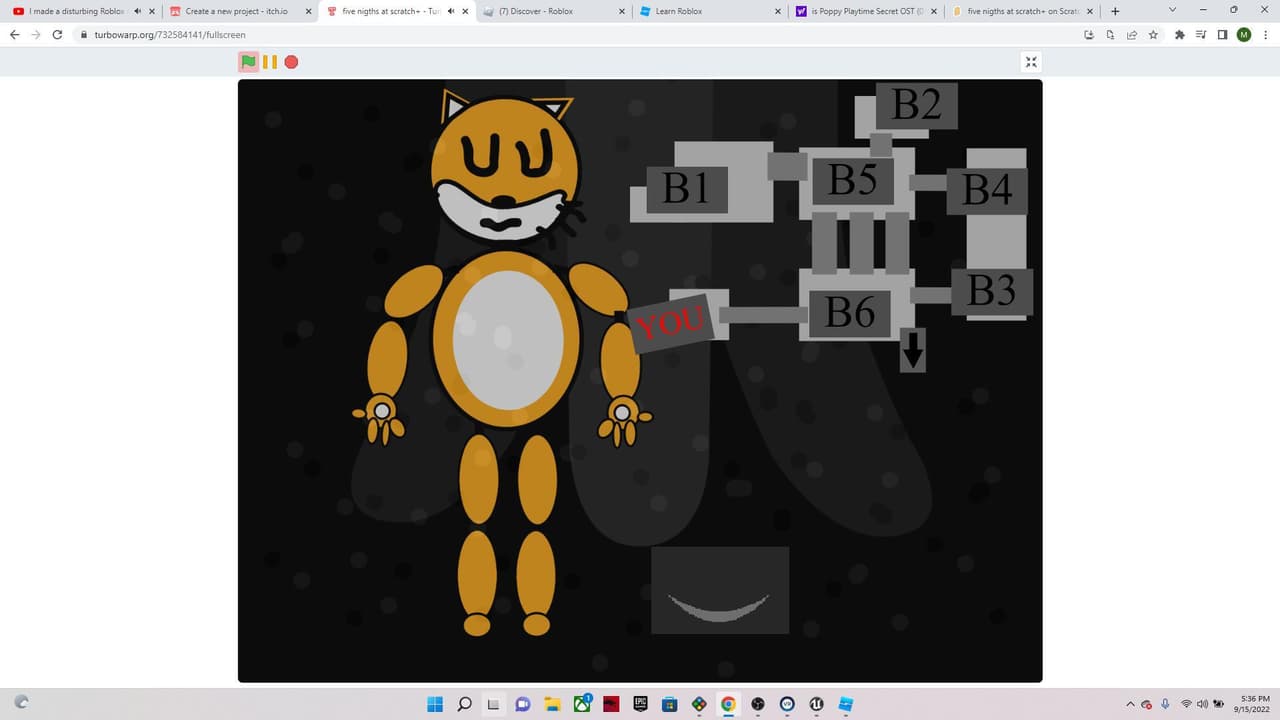Viewport: 1280px width, 720px height.
Task: Exit fullscreen using the arrows icon
Action: coord(1031,62)
